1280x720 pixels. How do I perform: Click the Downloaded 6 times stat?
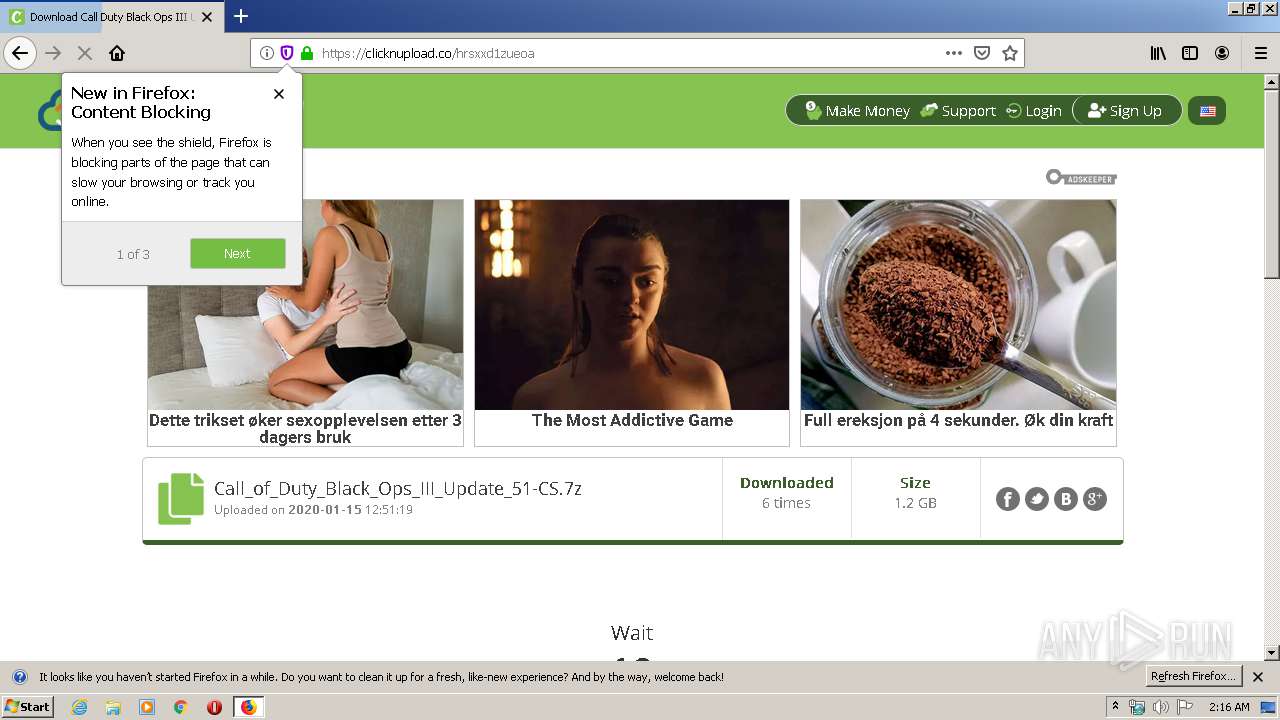[786, 492]
